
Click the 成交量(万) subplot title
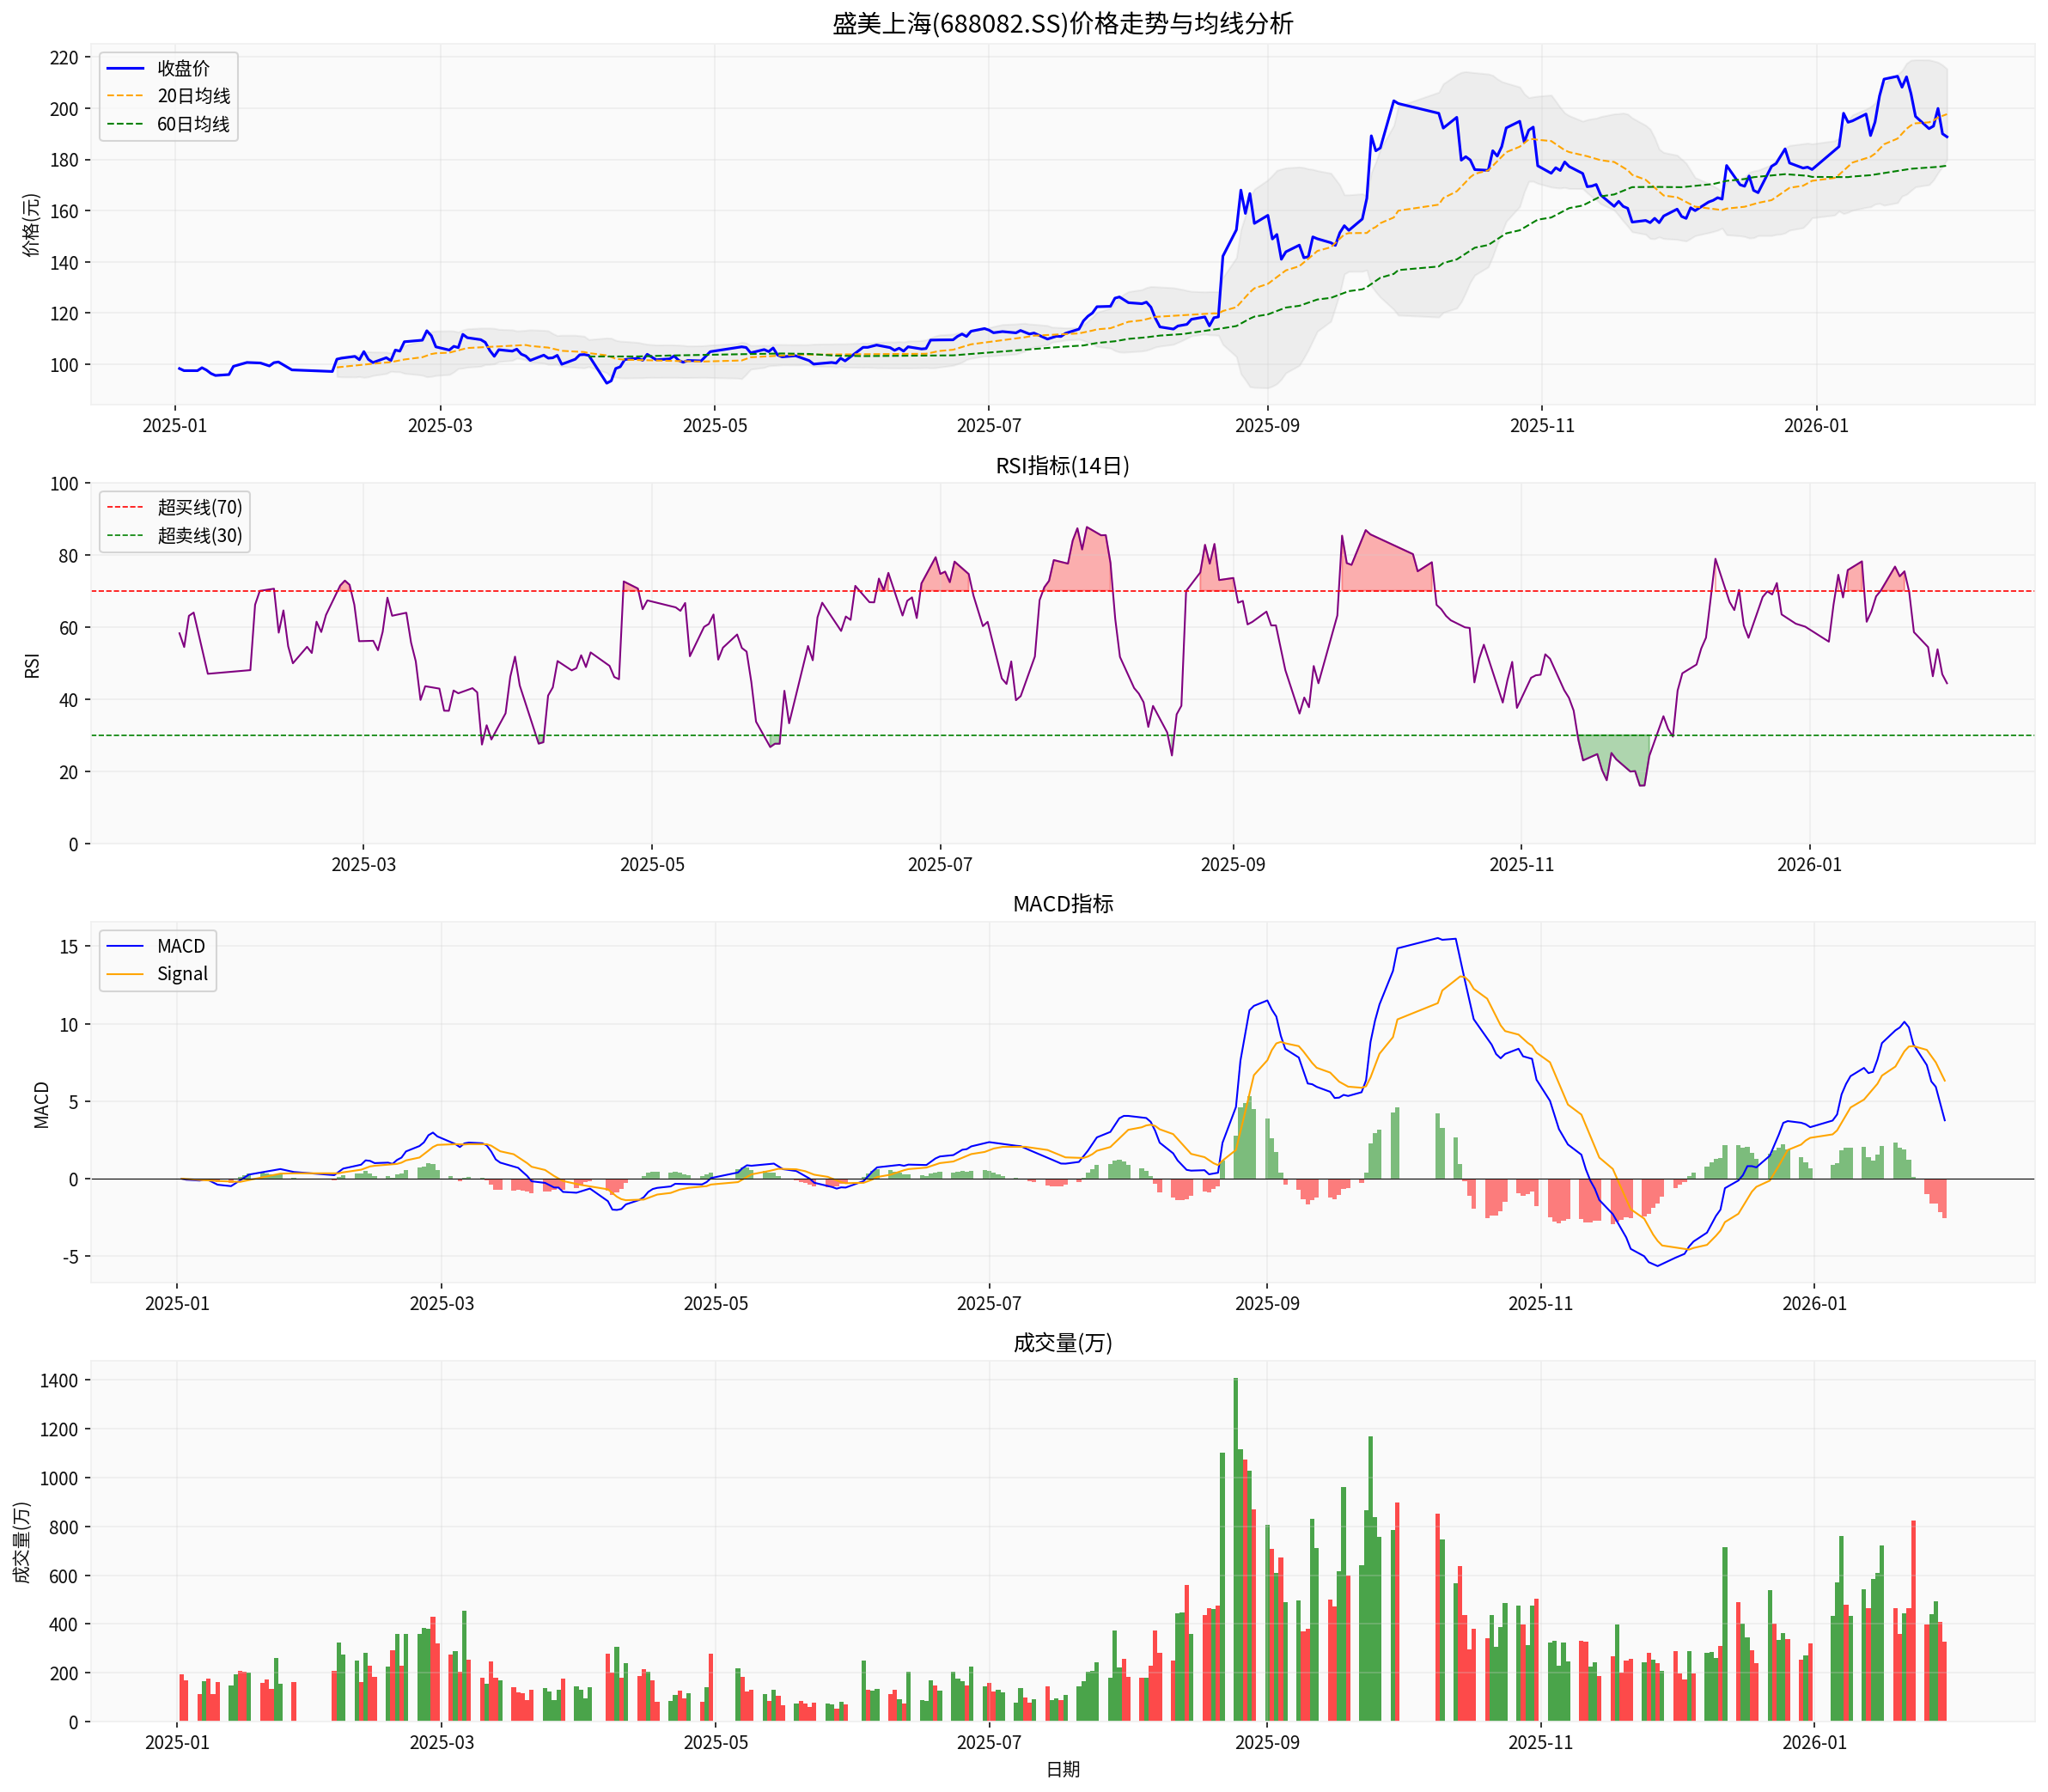[x=1062, y=1342]
